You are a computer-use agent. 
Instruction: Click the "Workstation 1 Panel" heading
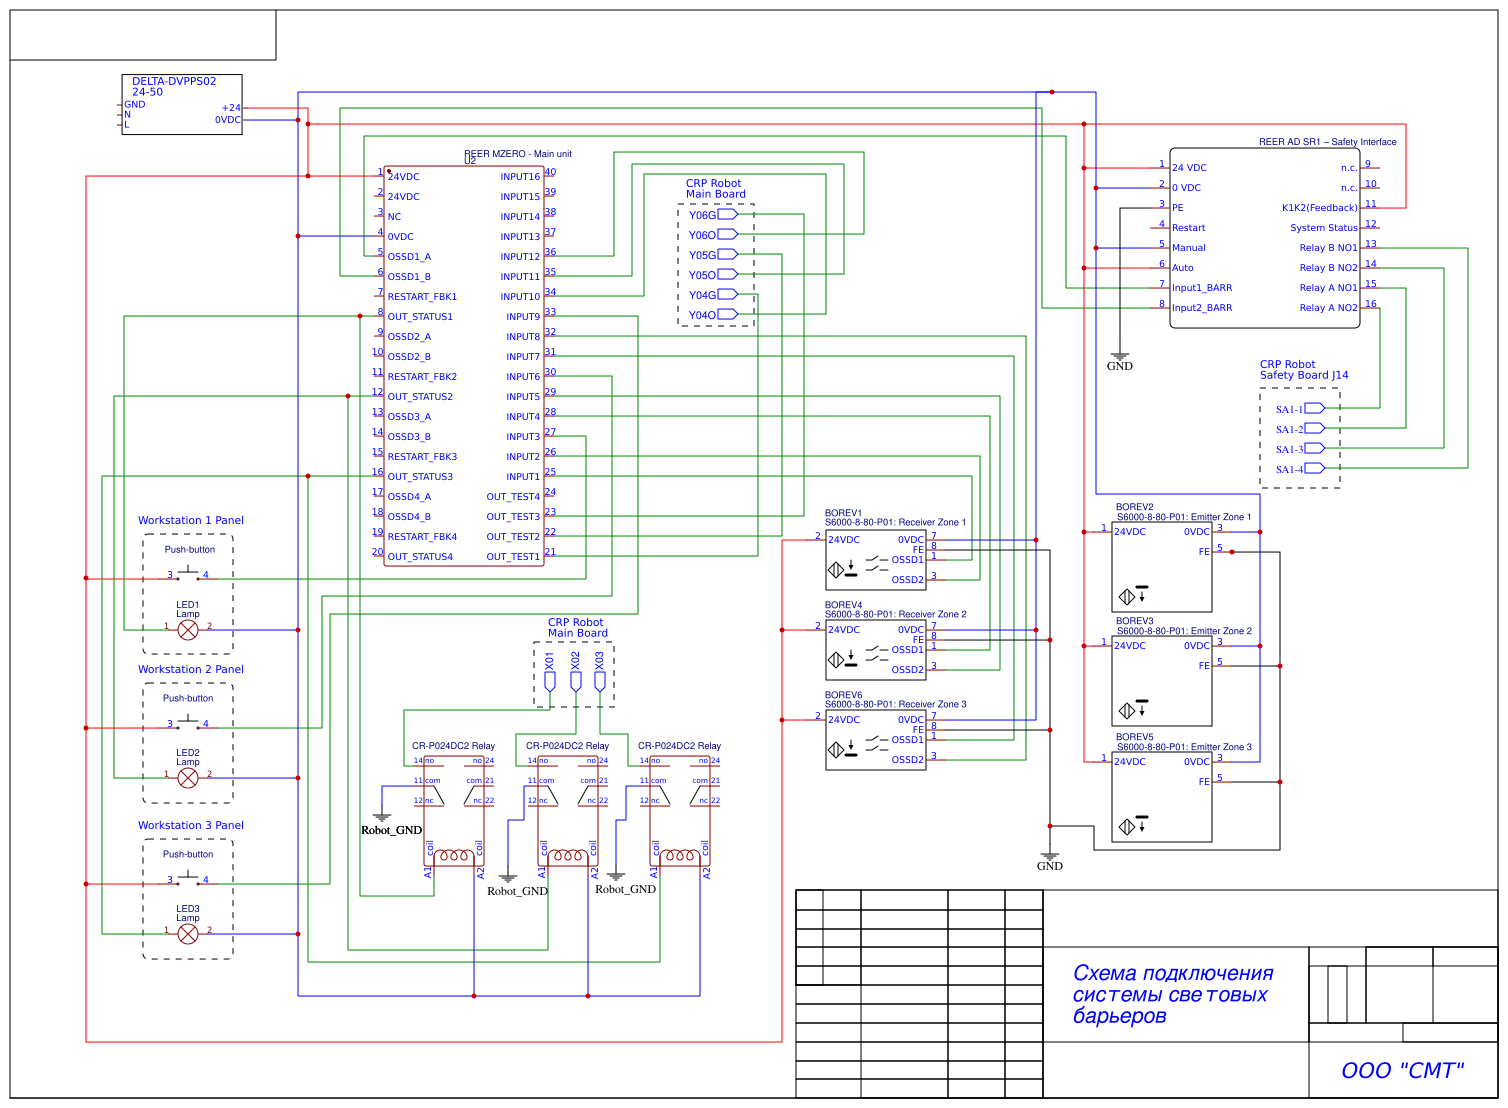point(191,520)
